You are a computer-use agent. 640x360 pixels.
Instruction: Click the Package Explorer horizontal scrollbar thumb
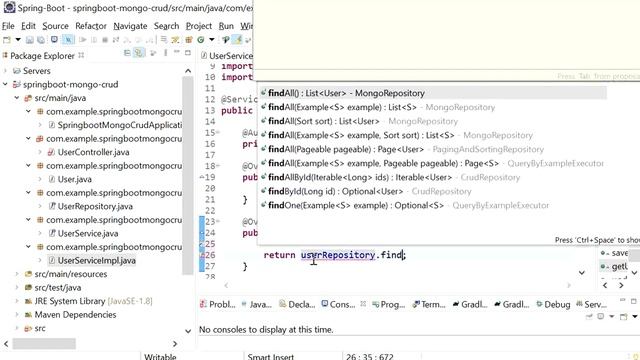(x=44, y=344)
